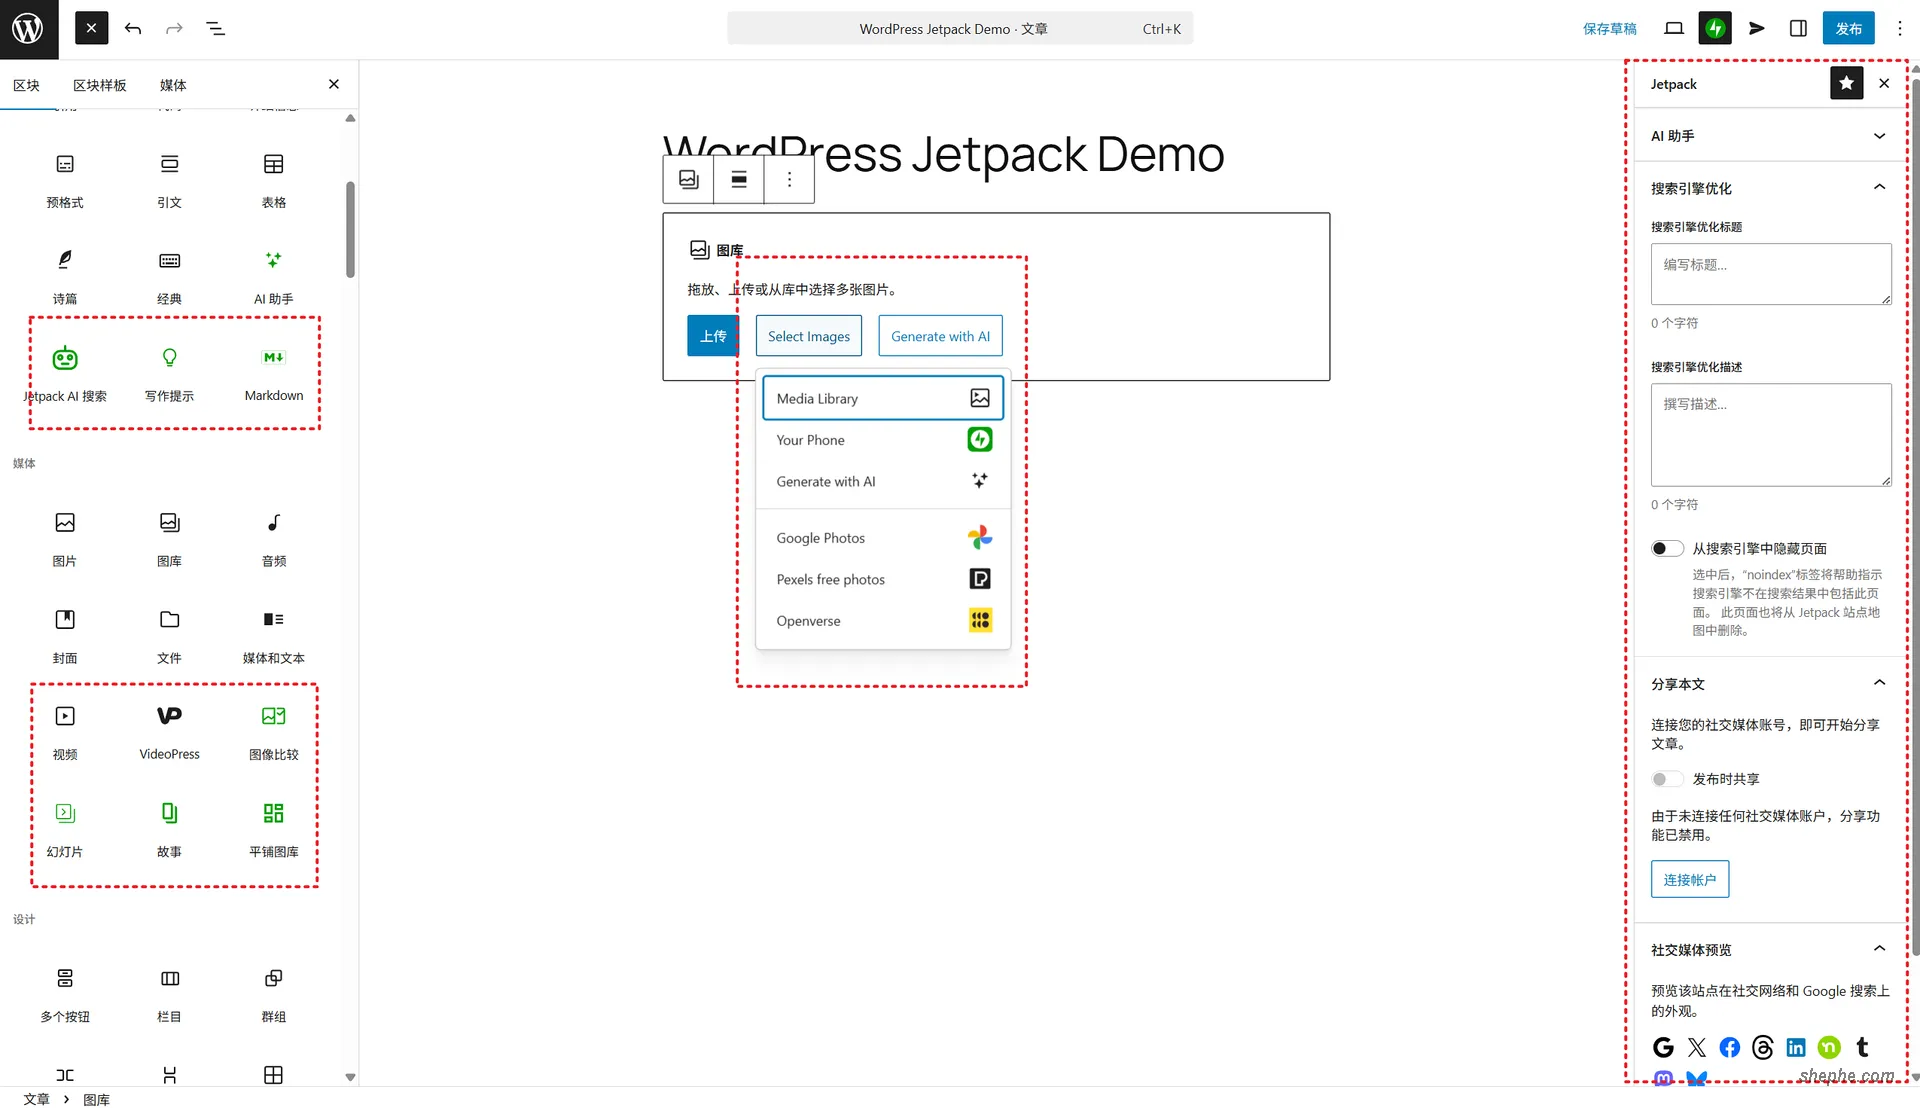Choose Openverse from the media source menu
The width and height of the screenshot is (1920, 1108).
808,620
